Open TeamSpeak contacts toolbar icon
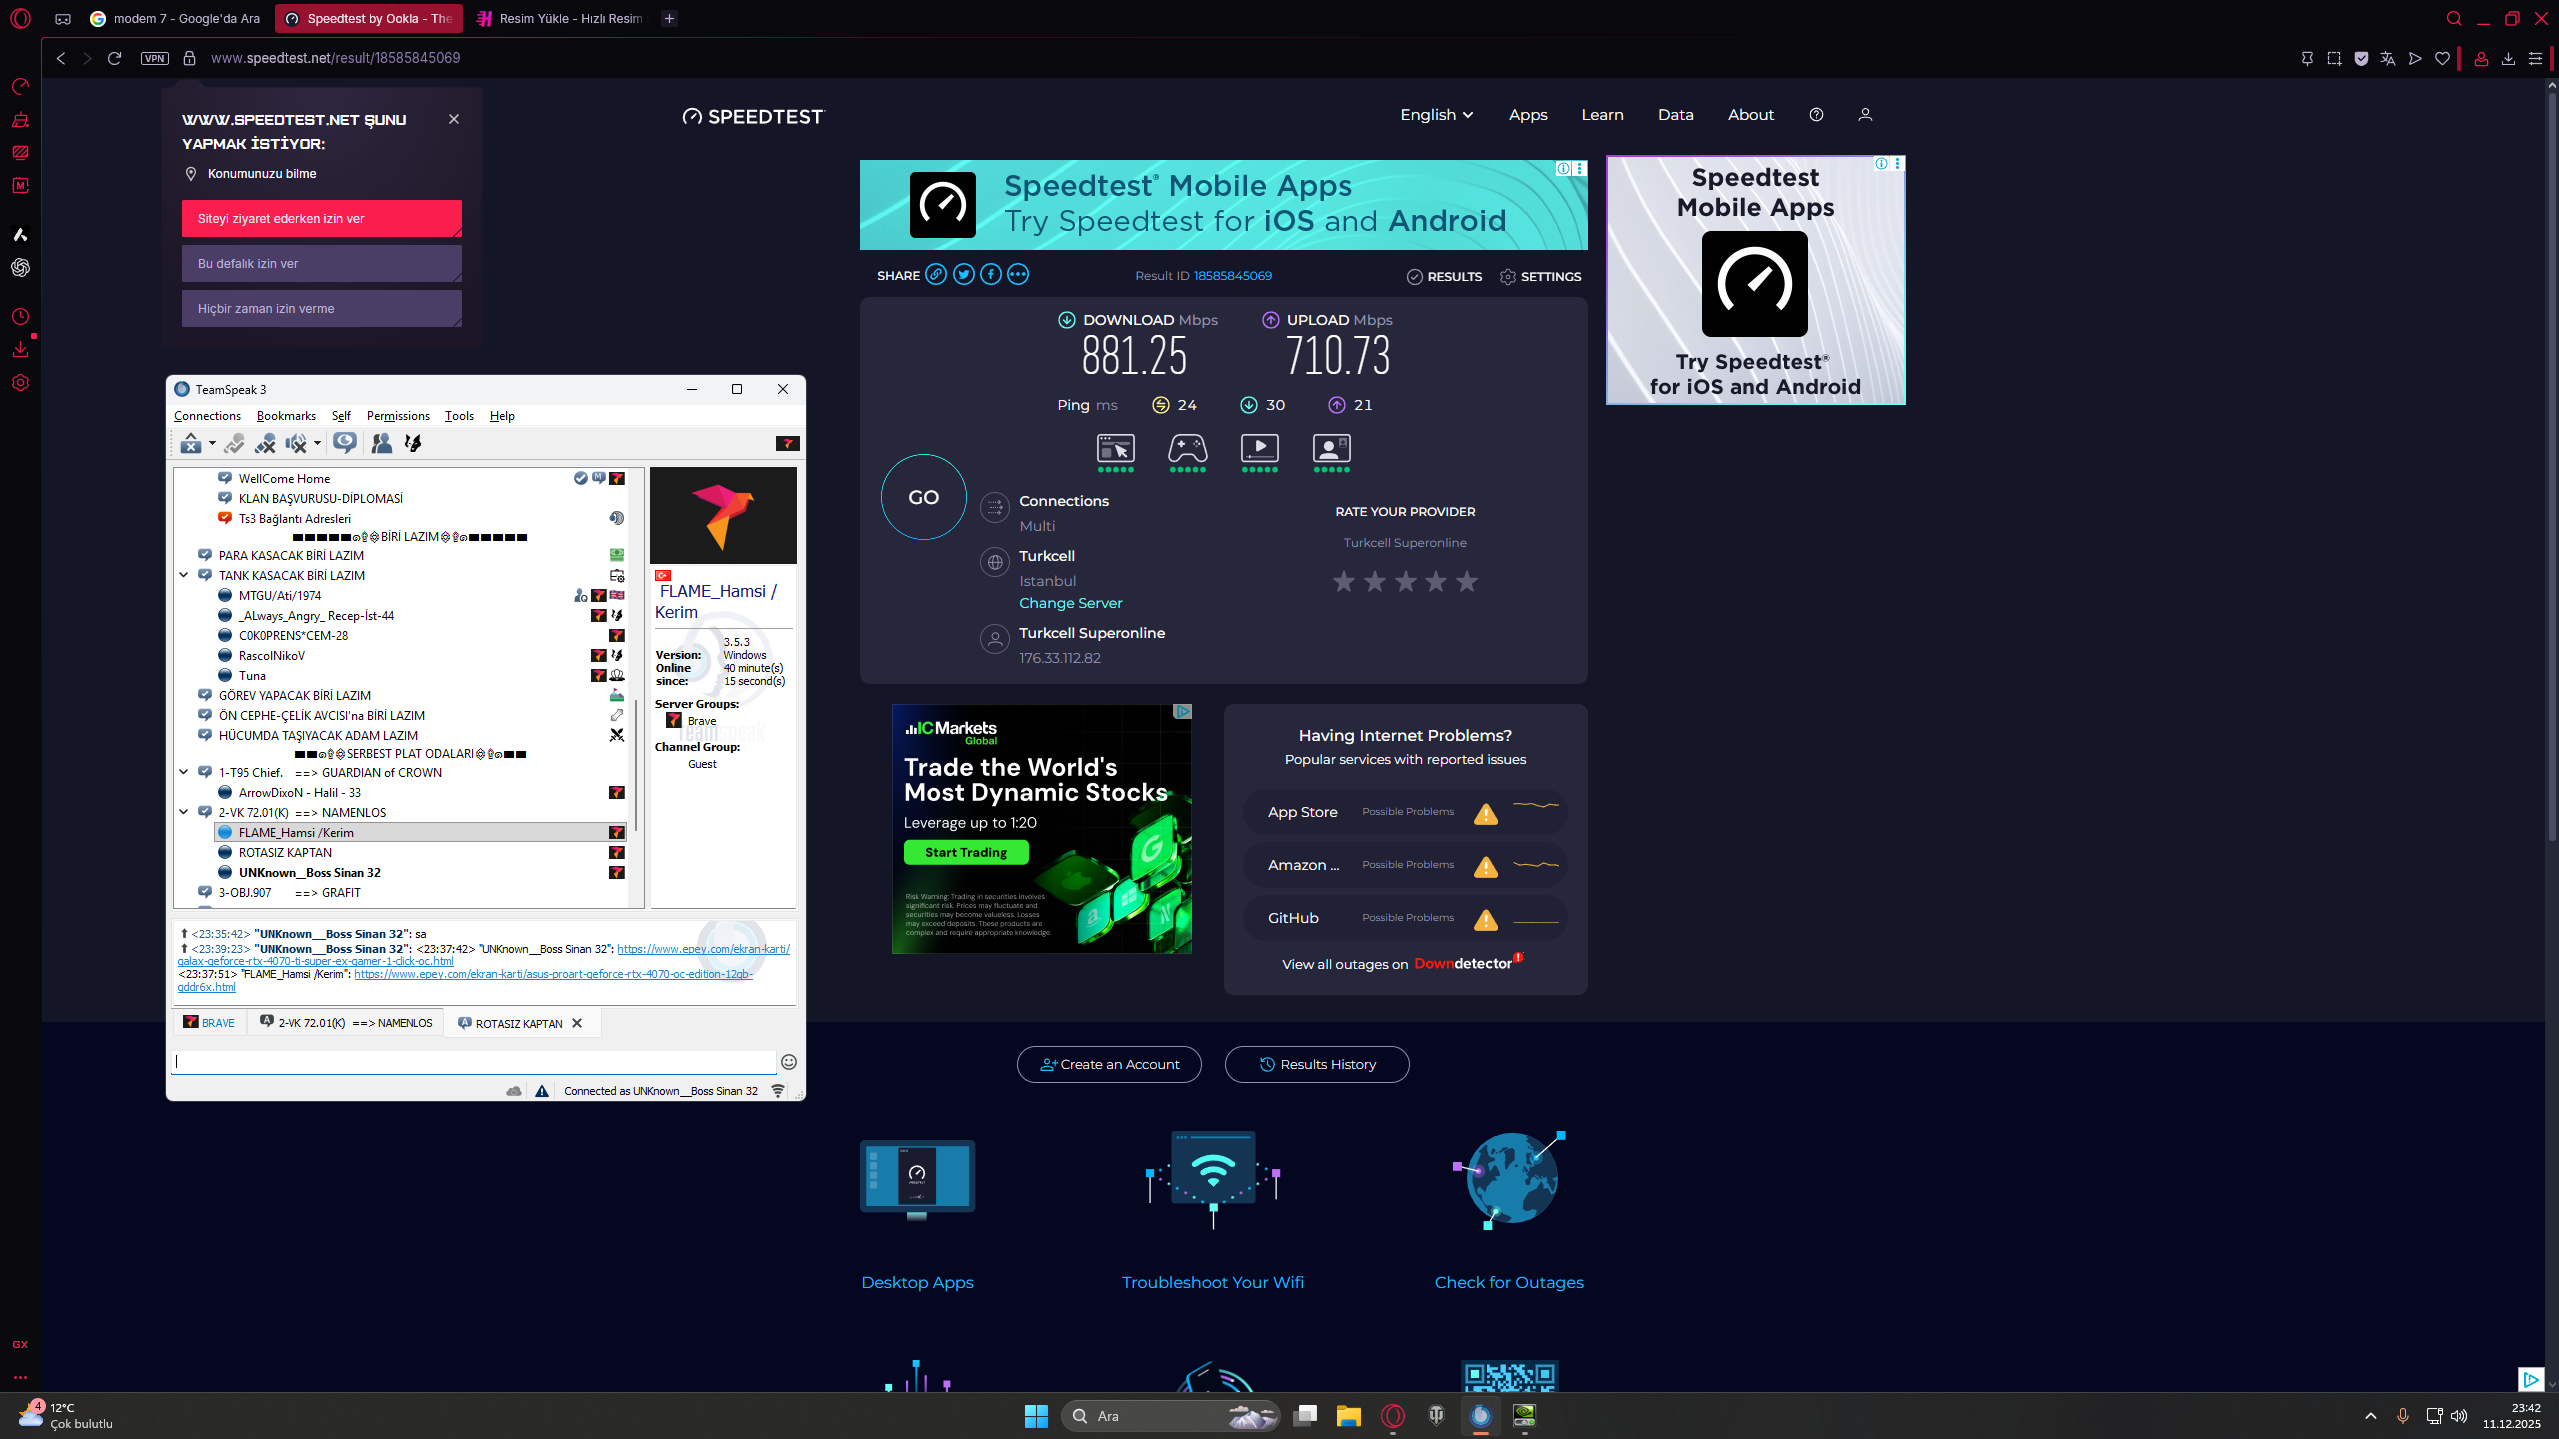Viewport: 2559px width, 1439px height. 381,443
